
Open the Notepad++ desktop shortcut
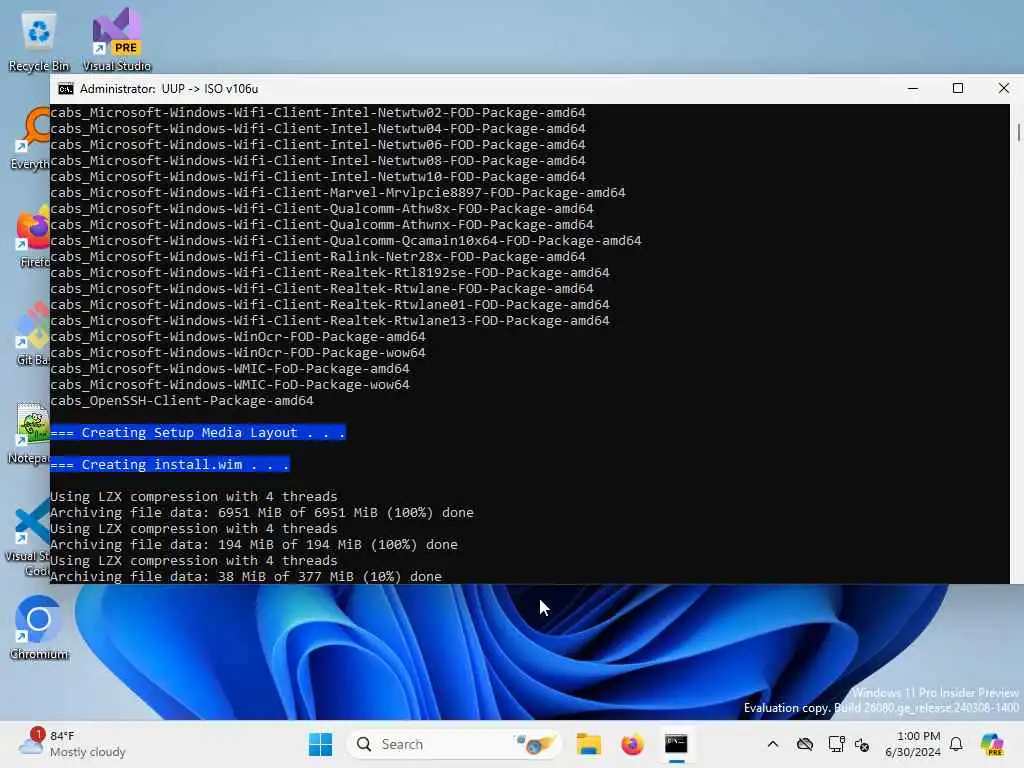pos(31,432)
